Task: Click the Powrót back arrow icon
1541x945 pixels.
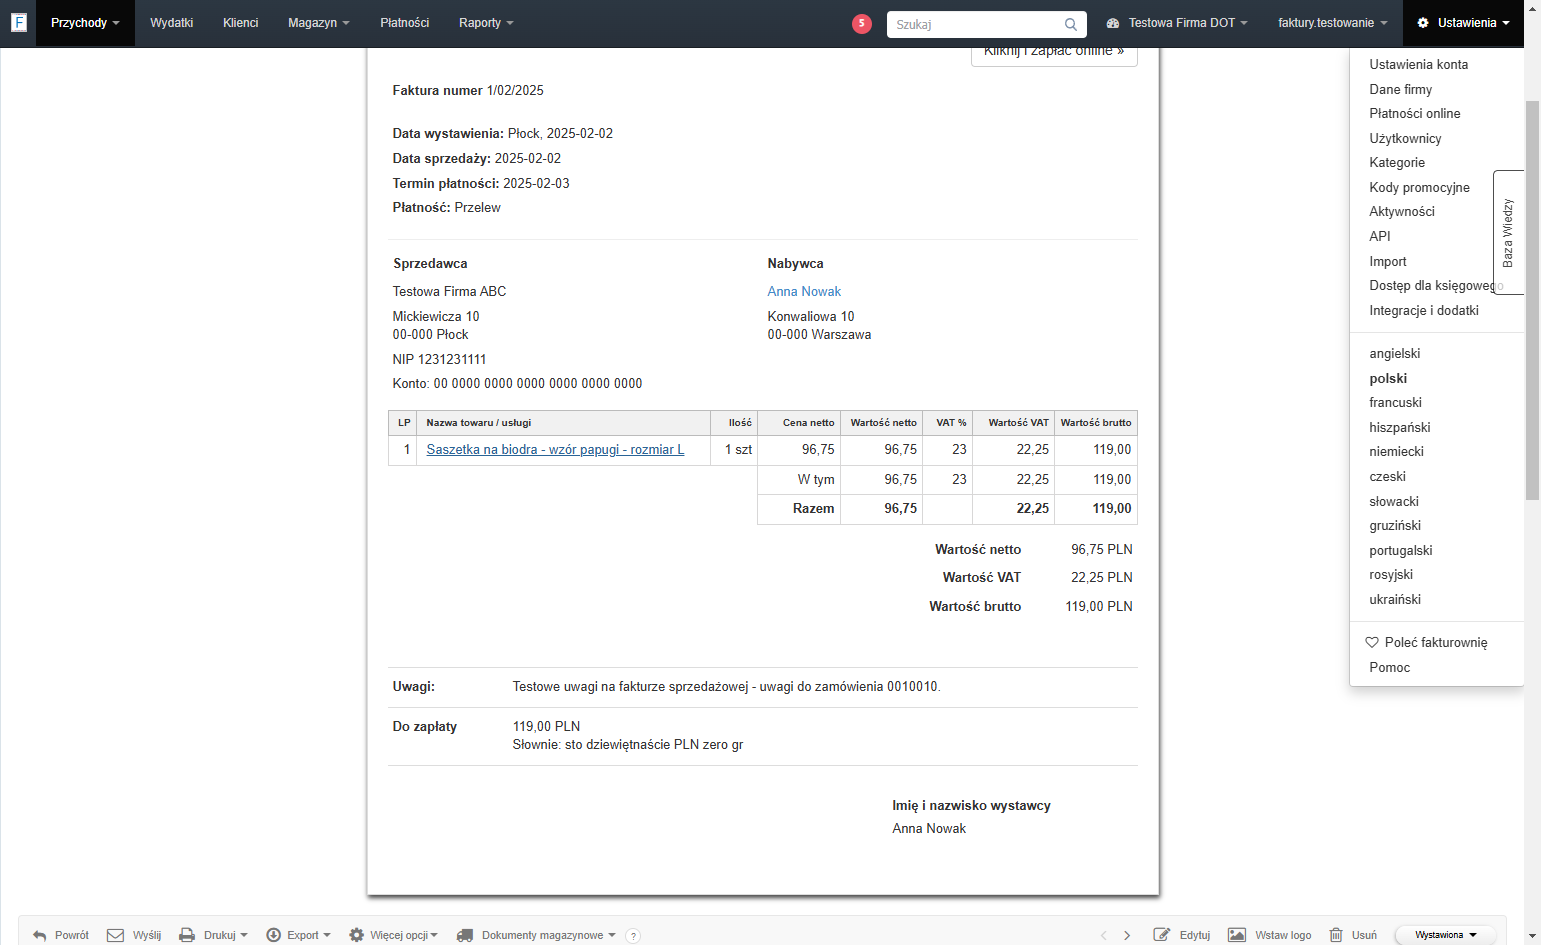Action: tap(39, 935)
